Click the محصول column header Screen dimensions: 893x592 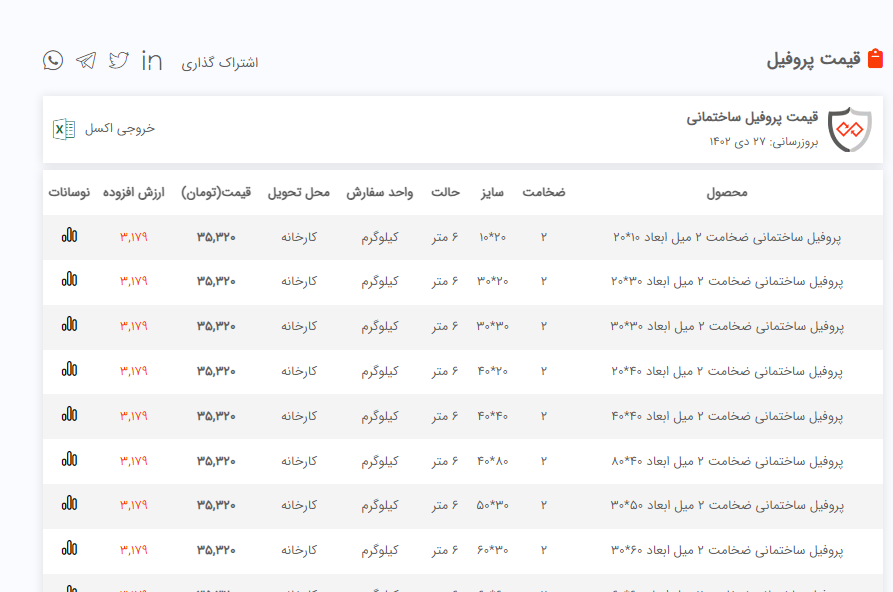(726, 192)
